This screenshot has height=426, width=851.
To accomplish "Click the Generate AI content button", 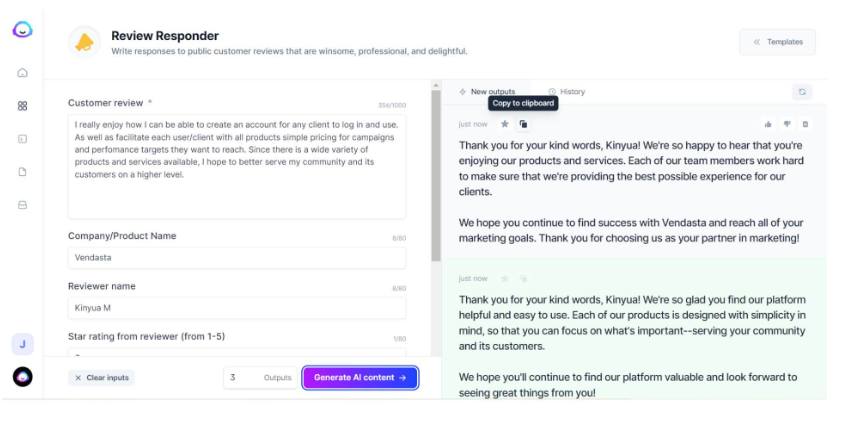I will [360, 378].
